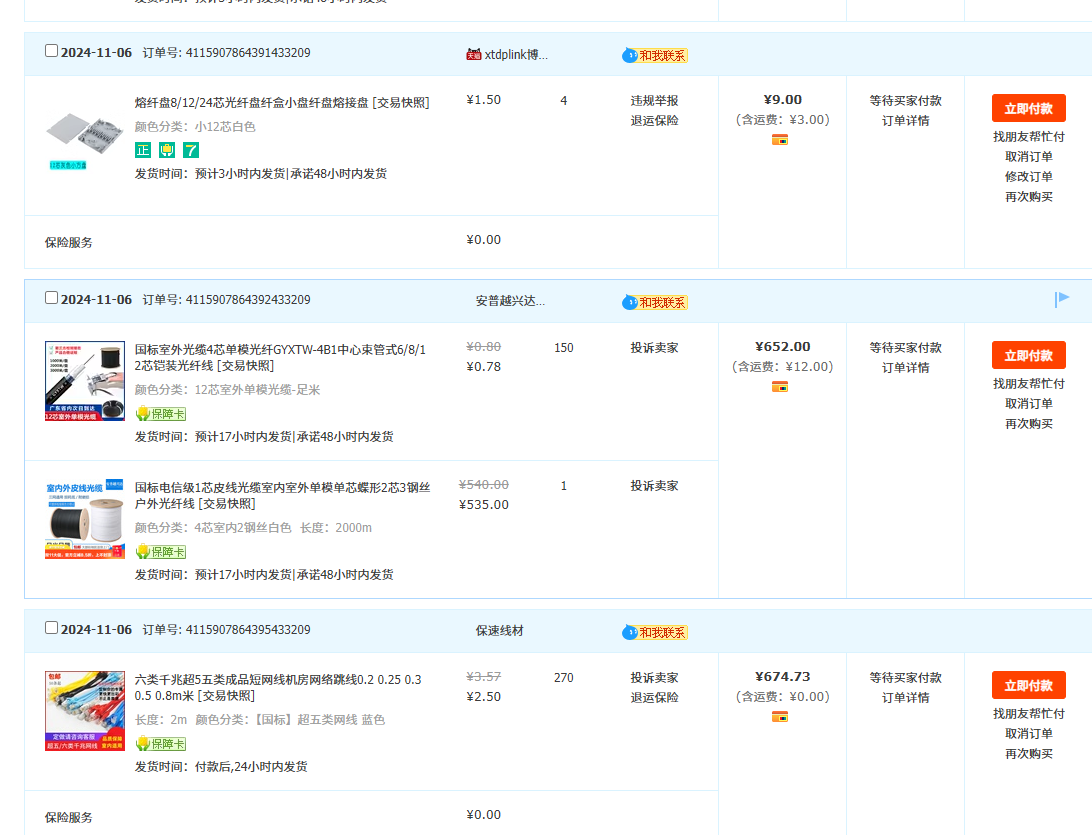Click 取消订单 for the ¥674.73 order
The image size is (1092, 835).
1029,734
